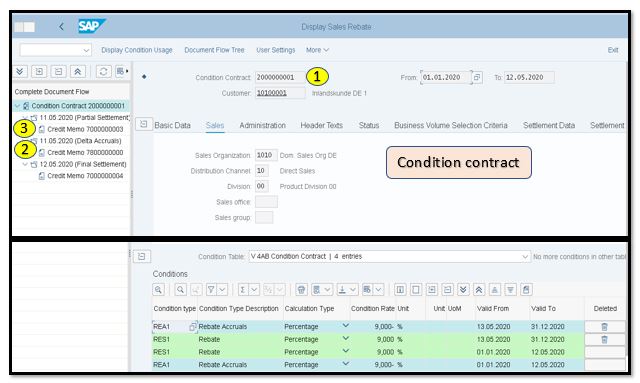The height and width of the screenshot is (383, 640).
Task: Click the Sum total icon in Conditions toolbar
Action: [x=243, y=289]
